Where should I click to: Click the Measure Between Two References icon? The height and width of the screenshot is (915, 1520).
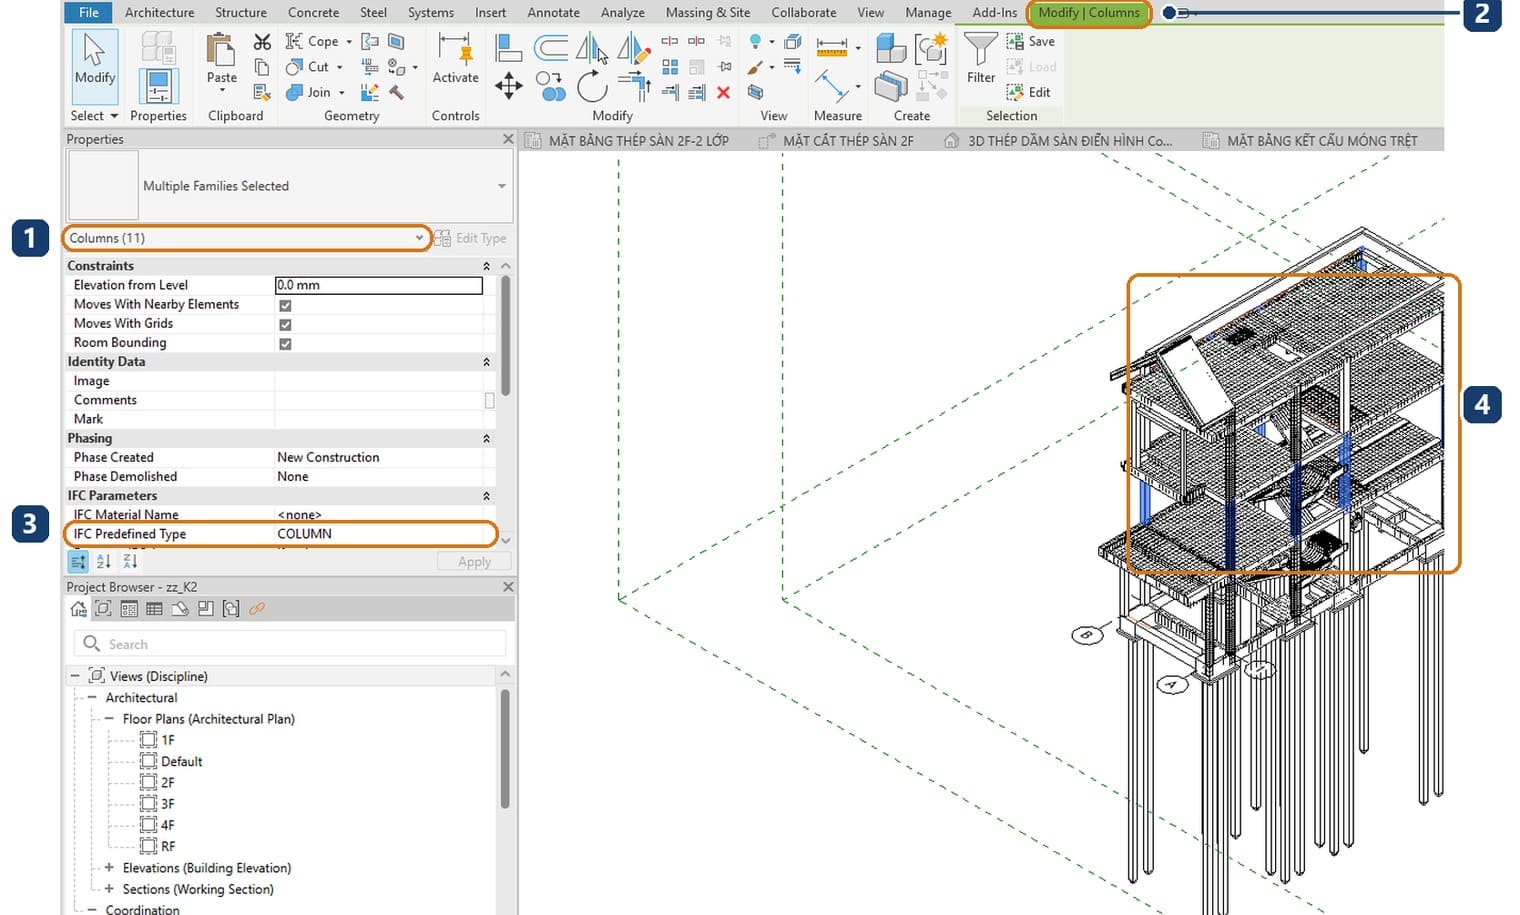(832, 86)
